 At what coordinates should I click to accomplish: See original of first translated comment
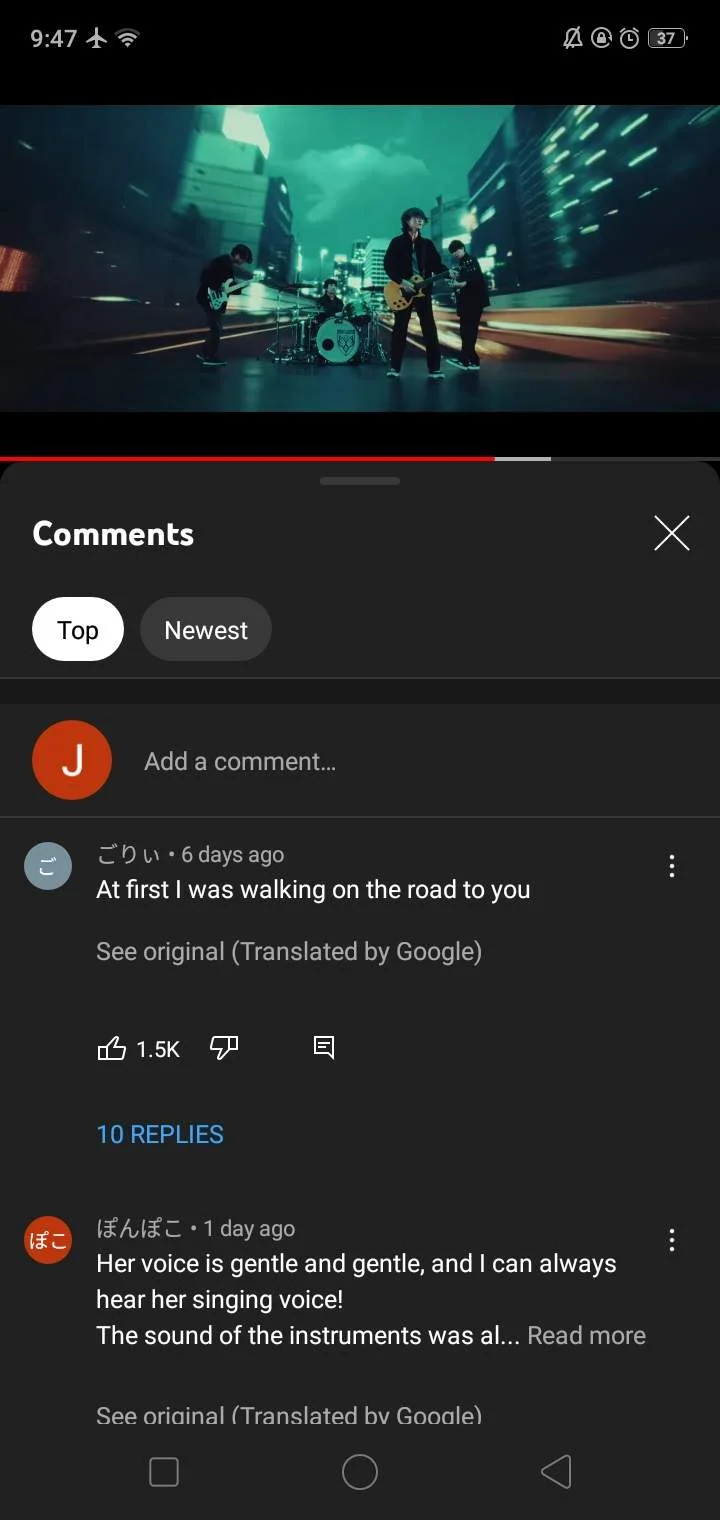[x=289, y=951]
